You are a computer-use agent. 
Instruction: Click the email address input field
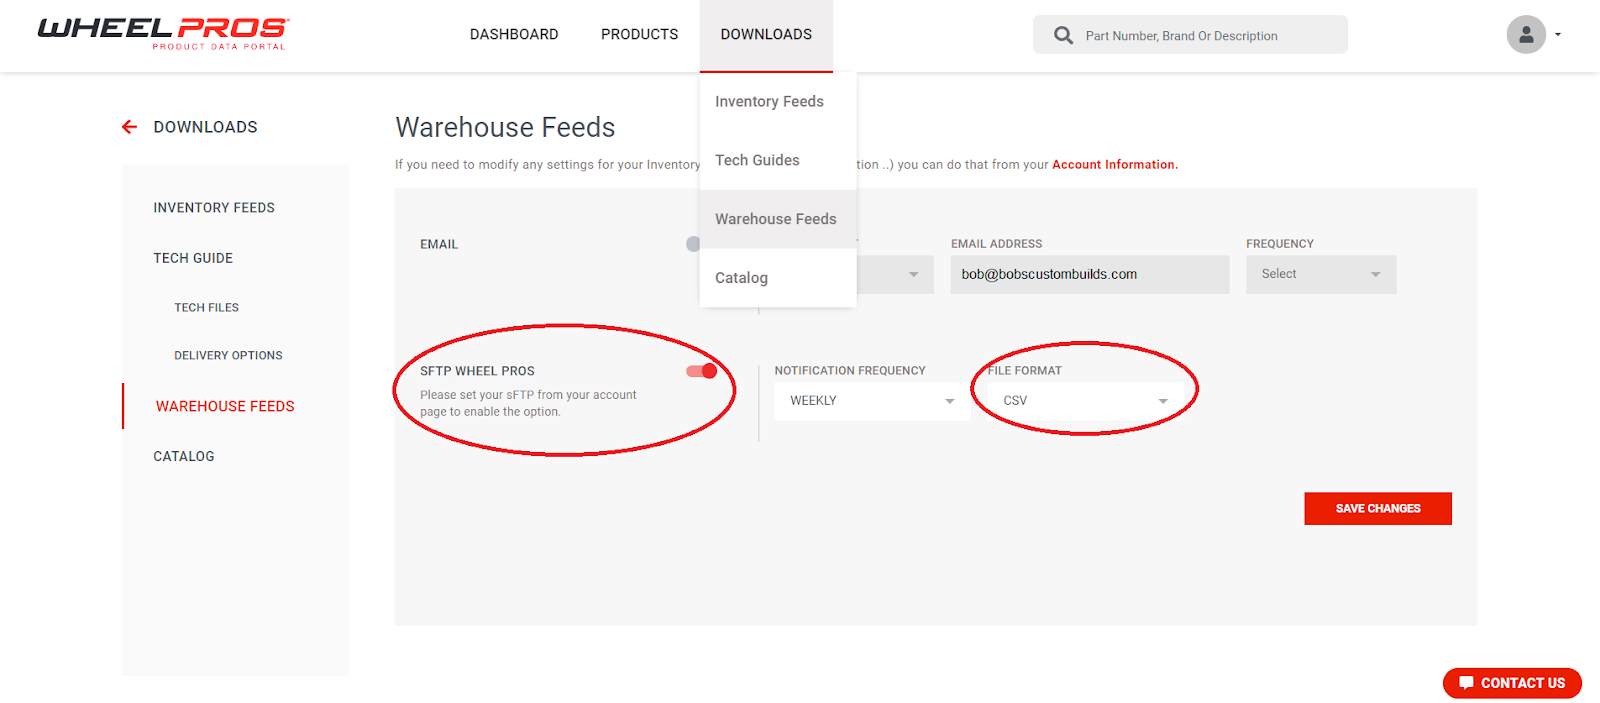1089,274
